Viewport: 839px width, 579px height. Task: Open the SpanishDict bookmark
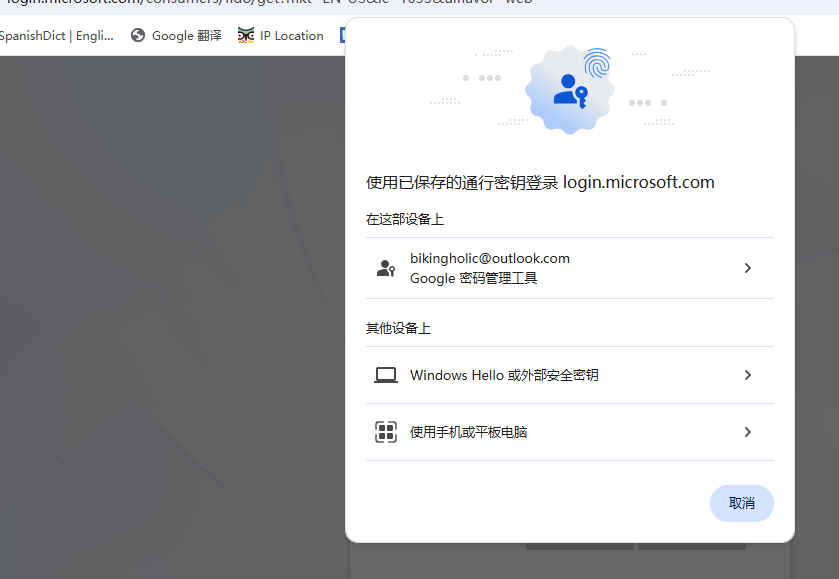click(x=56, y=35)
